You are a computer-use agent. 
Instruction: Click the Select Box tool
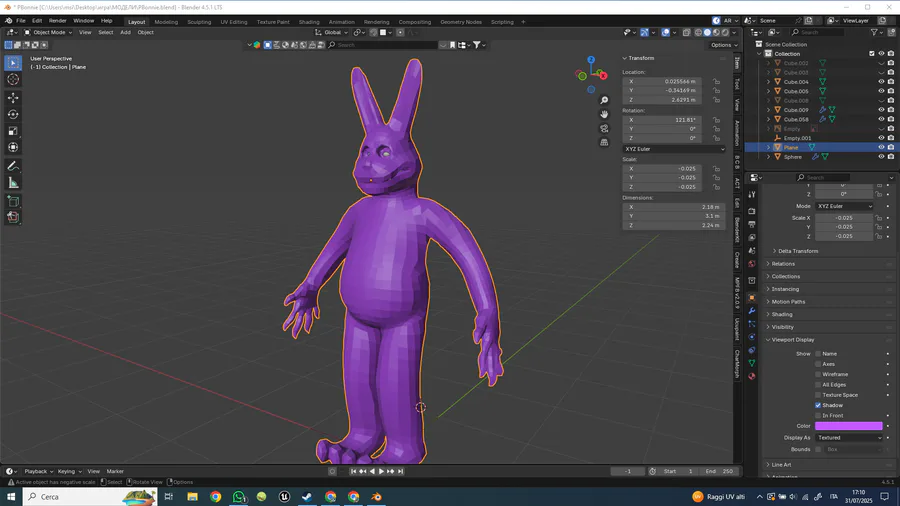point(13,63)
